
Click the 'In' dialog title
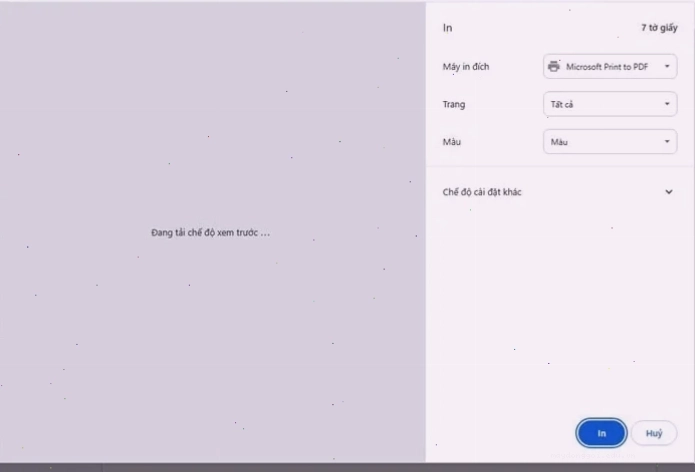click(448, 28)
